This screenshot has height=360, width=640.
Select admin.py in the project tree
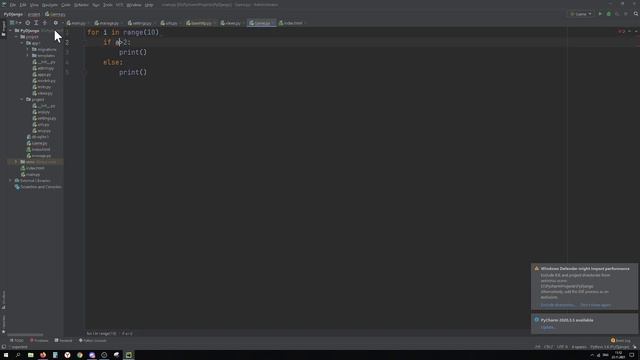(x=43, y=68)
